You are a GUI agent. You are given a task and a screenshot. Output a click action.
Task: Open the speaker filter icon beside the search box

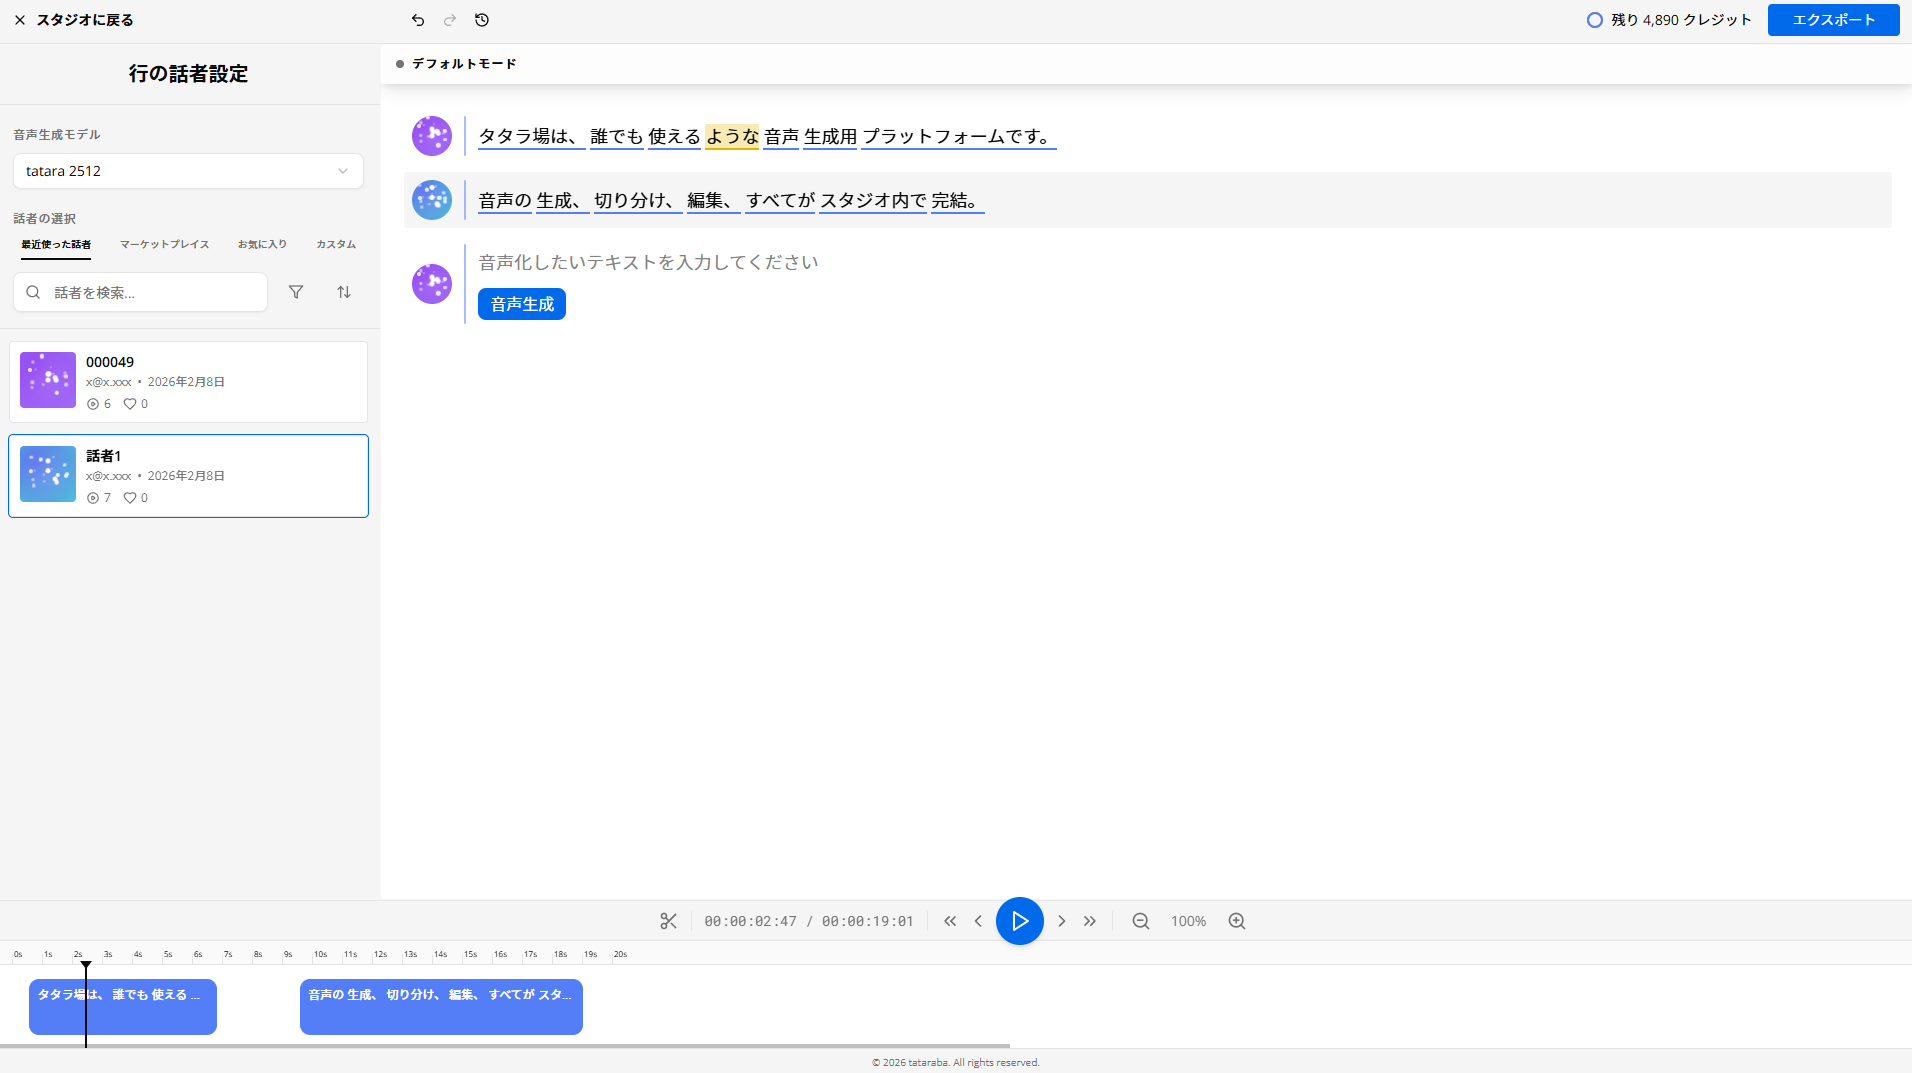[296, 291]
